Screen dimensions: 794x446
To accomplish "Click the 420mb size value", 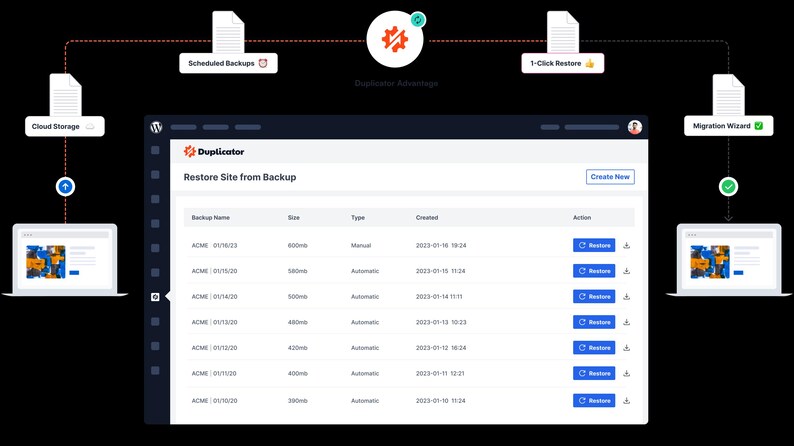I will (298, 348).
